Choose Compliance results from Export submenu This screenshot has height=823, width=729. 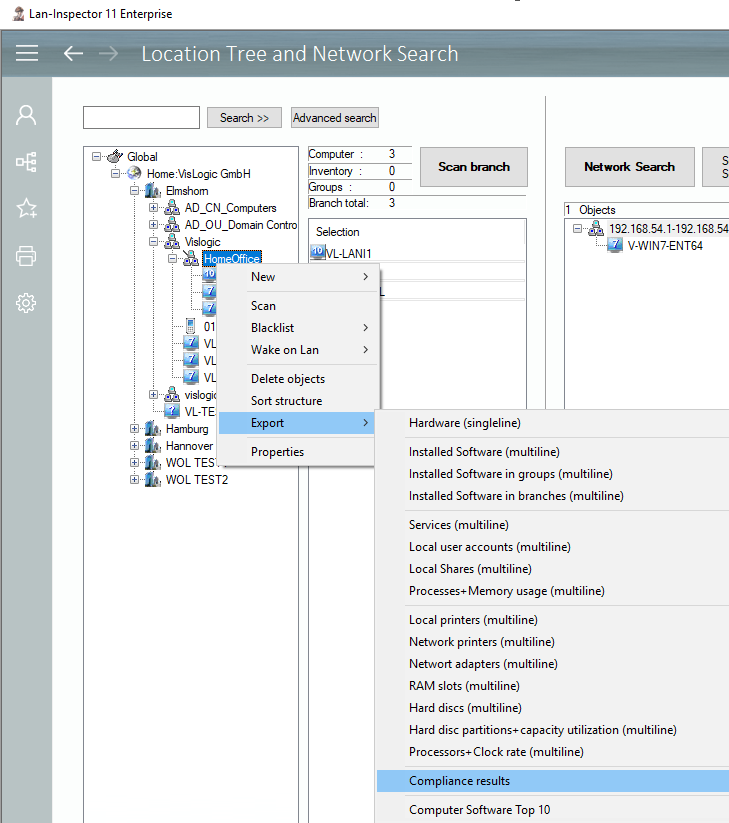click(459, 781)
